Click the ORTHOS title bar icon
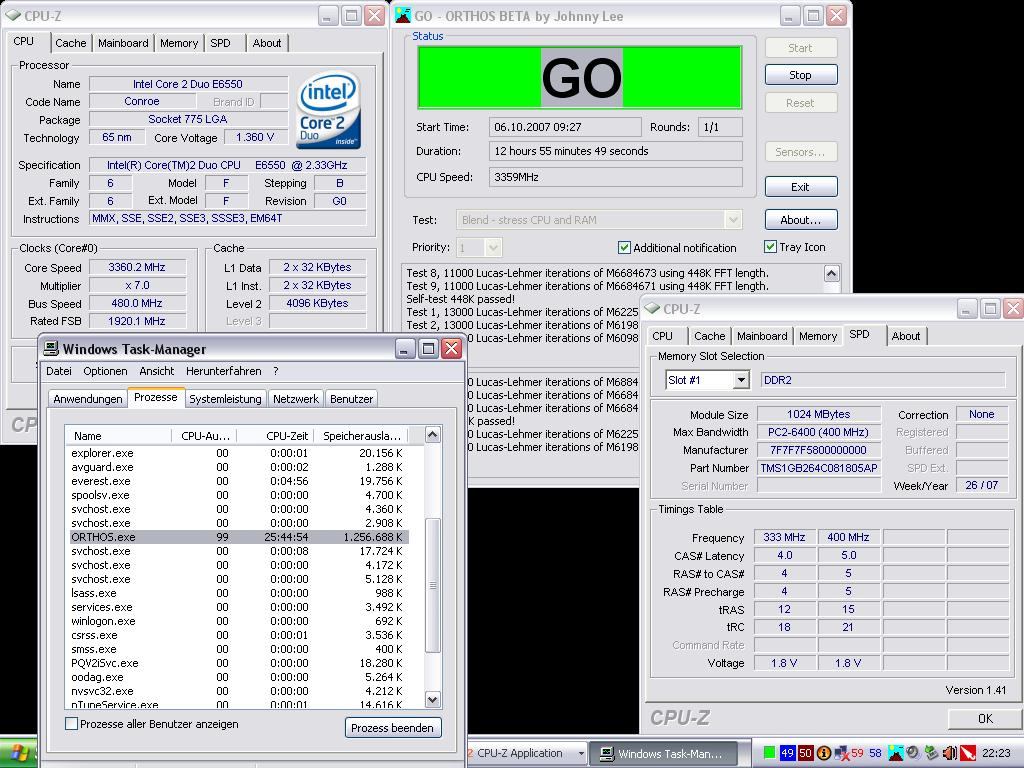The image size is (1024, 768). point(403,15)
